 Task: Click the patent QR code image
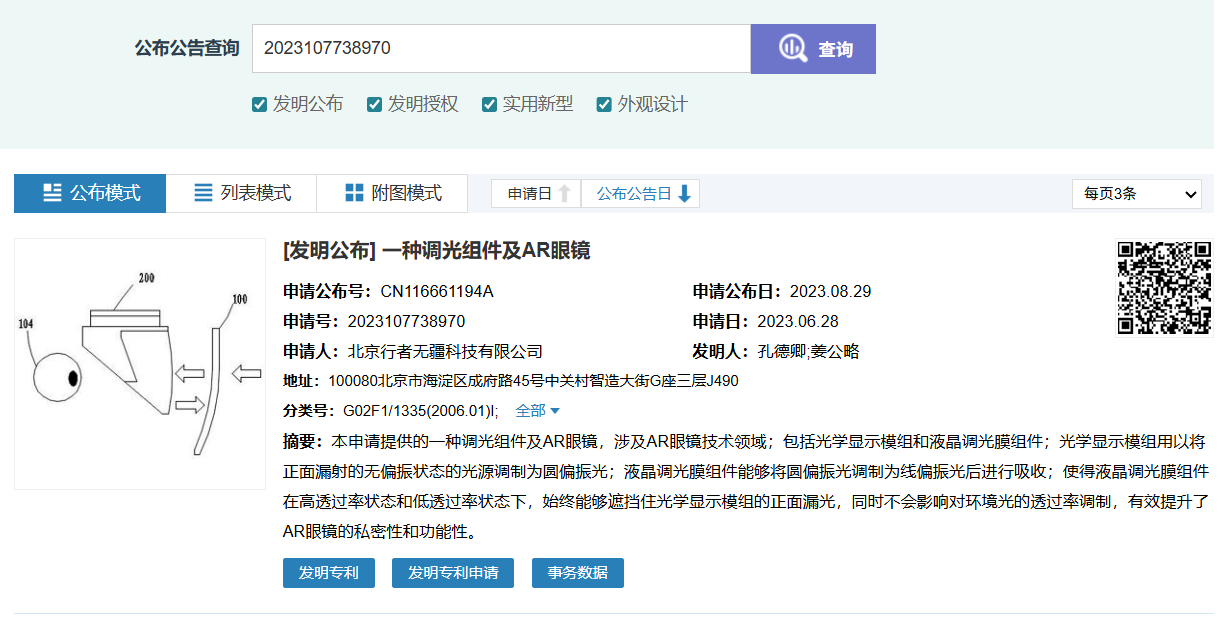1163,288
